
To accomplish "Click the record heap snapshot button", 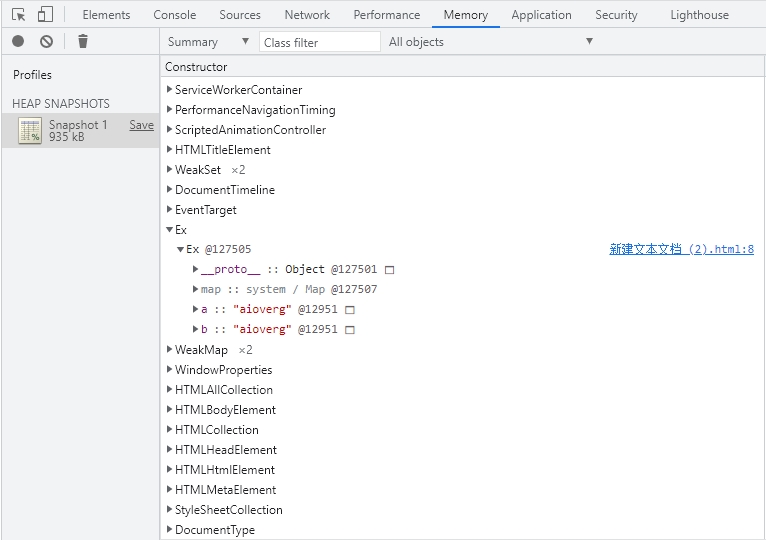I will [x=18, y=41].
